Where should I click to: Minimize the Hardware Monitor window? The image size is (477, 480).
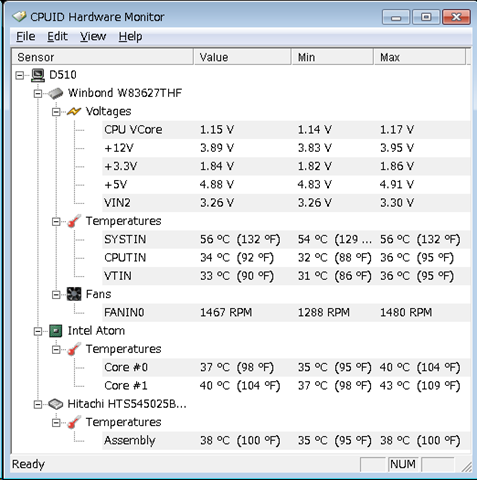tap(396, 17)
